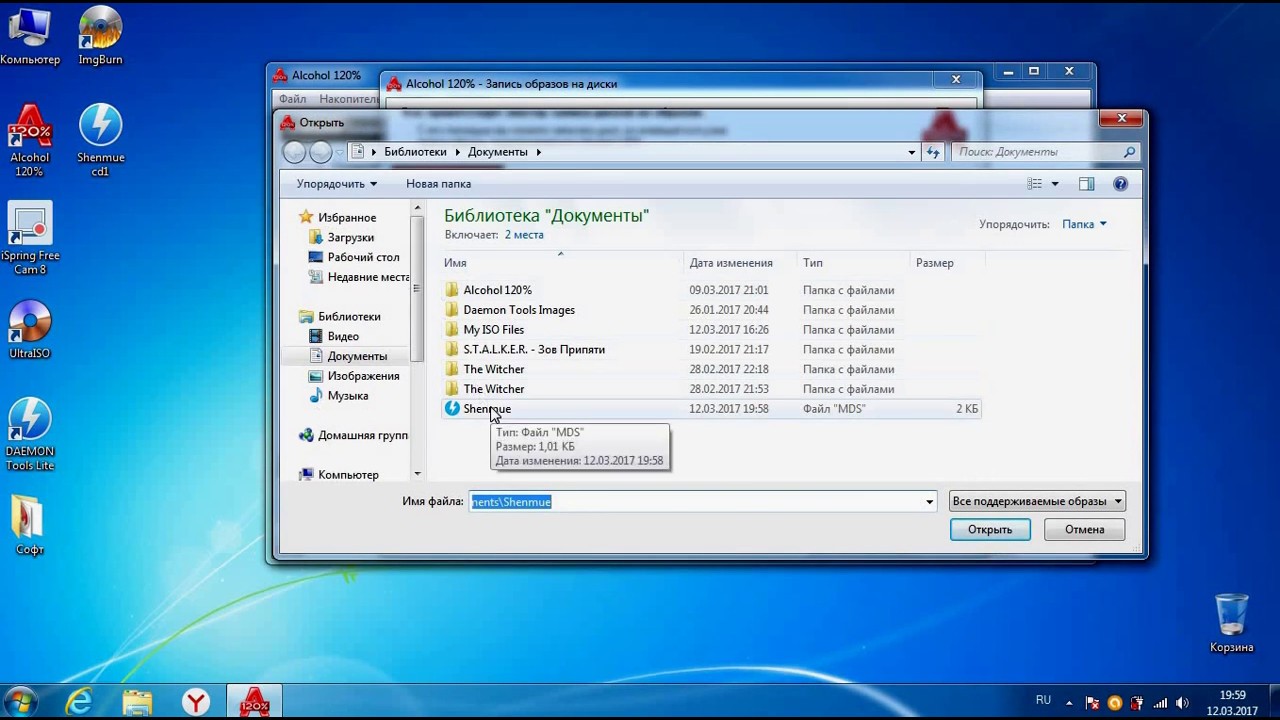1280x720 pixels.
Task: Select the Shenmue cd1 desktop icon
Action: coord(100,140)
